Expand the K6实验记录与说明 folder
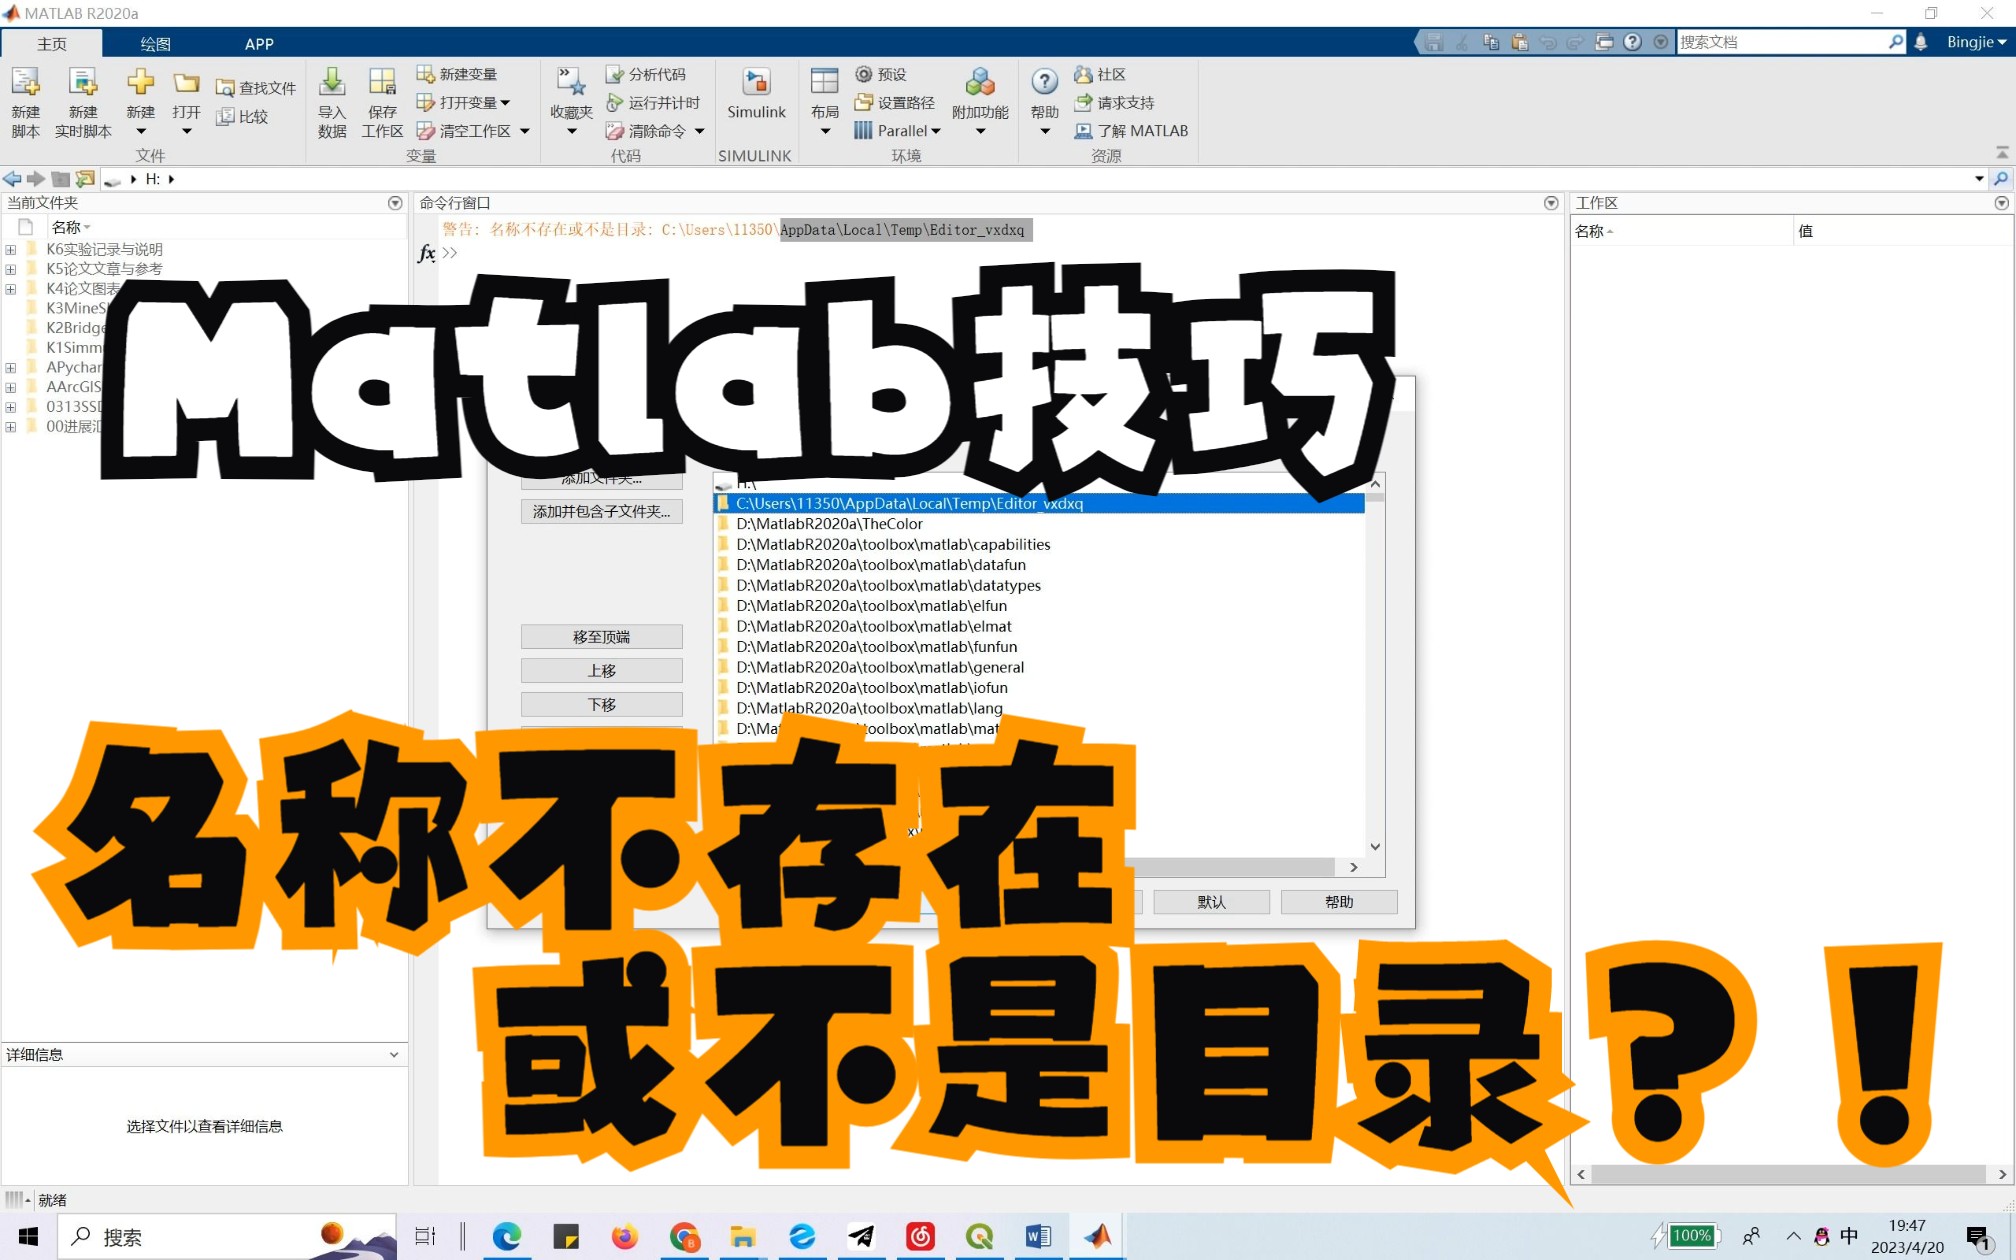The height and width of the screenshot is (1260, 2016). [10, 250]
